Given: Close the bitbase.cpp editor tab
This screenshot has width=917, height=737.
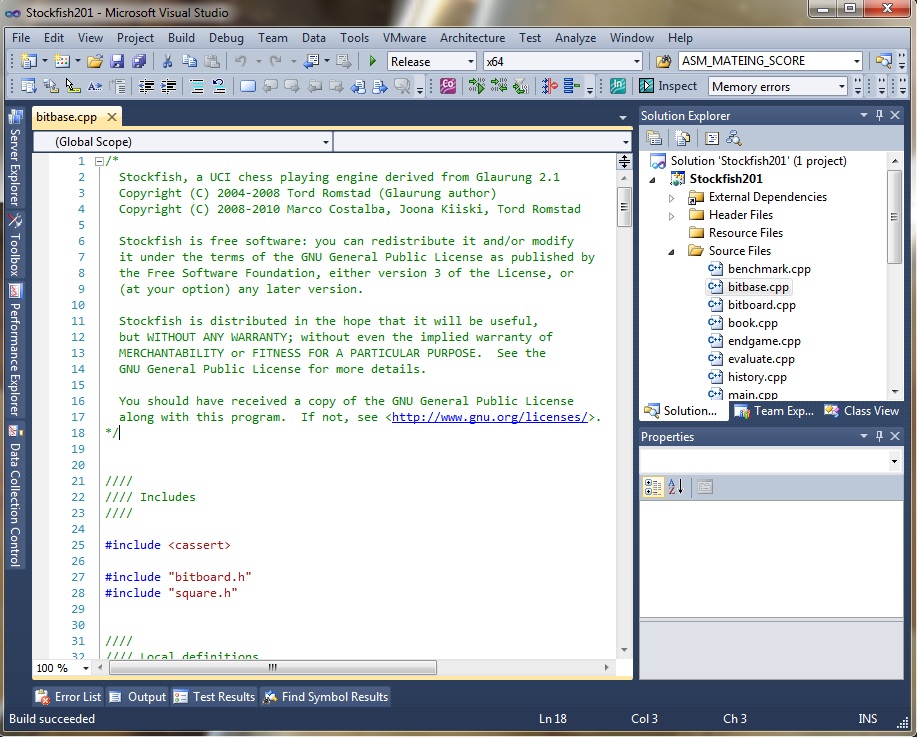Looking at the screenshot, I should 111,117.
